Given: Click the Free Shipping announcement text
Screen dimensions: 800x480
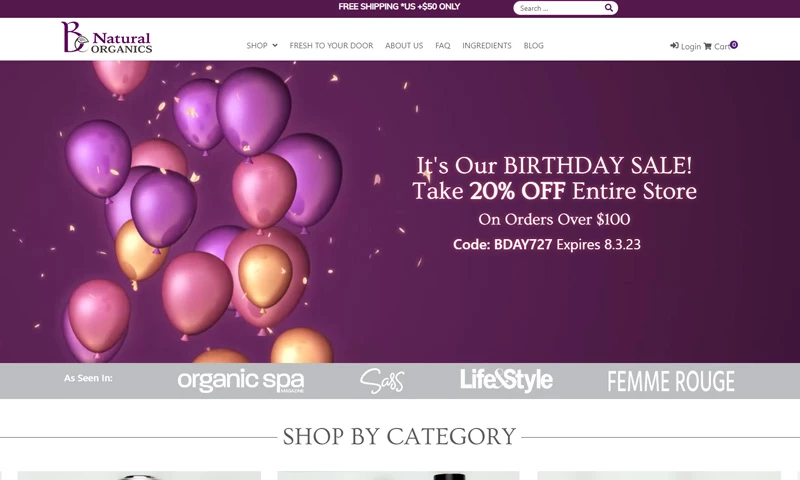Looking at the screenshot, I should (399, 7).
